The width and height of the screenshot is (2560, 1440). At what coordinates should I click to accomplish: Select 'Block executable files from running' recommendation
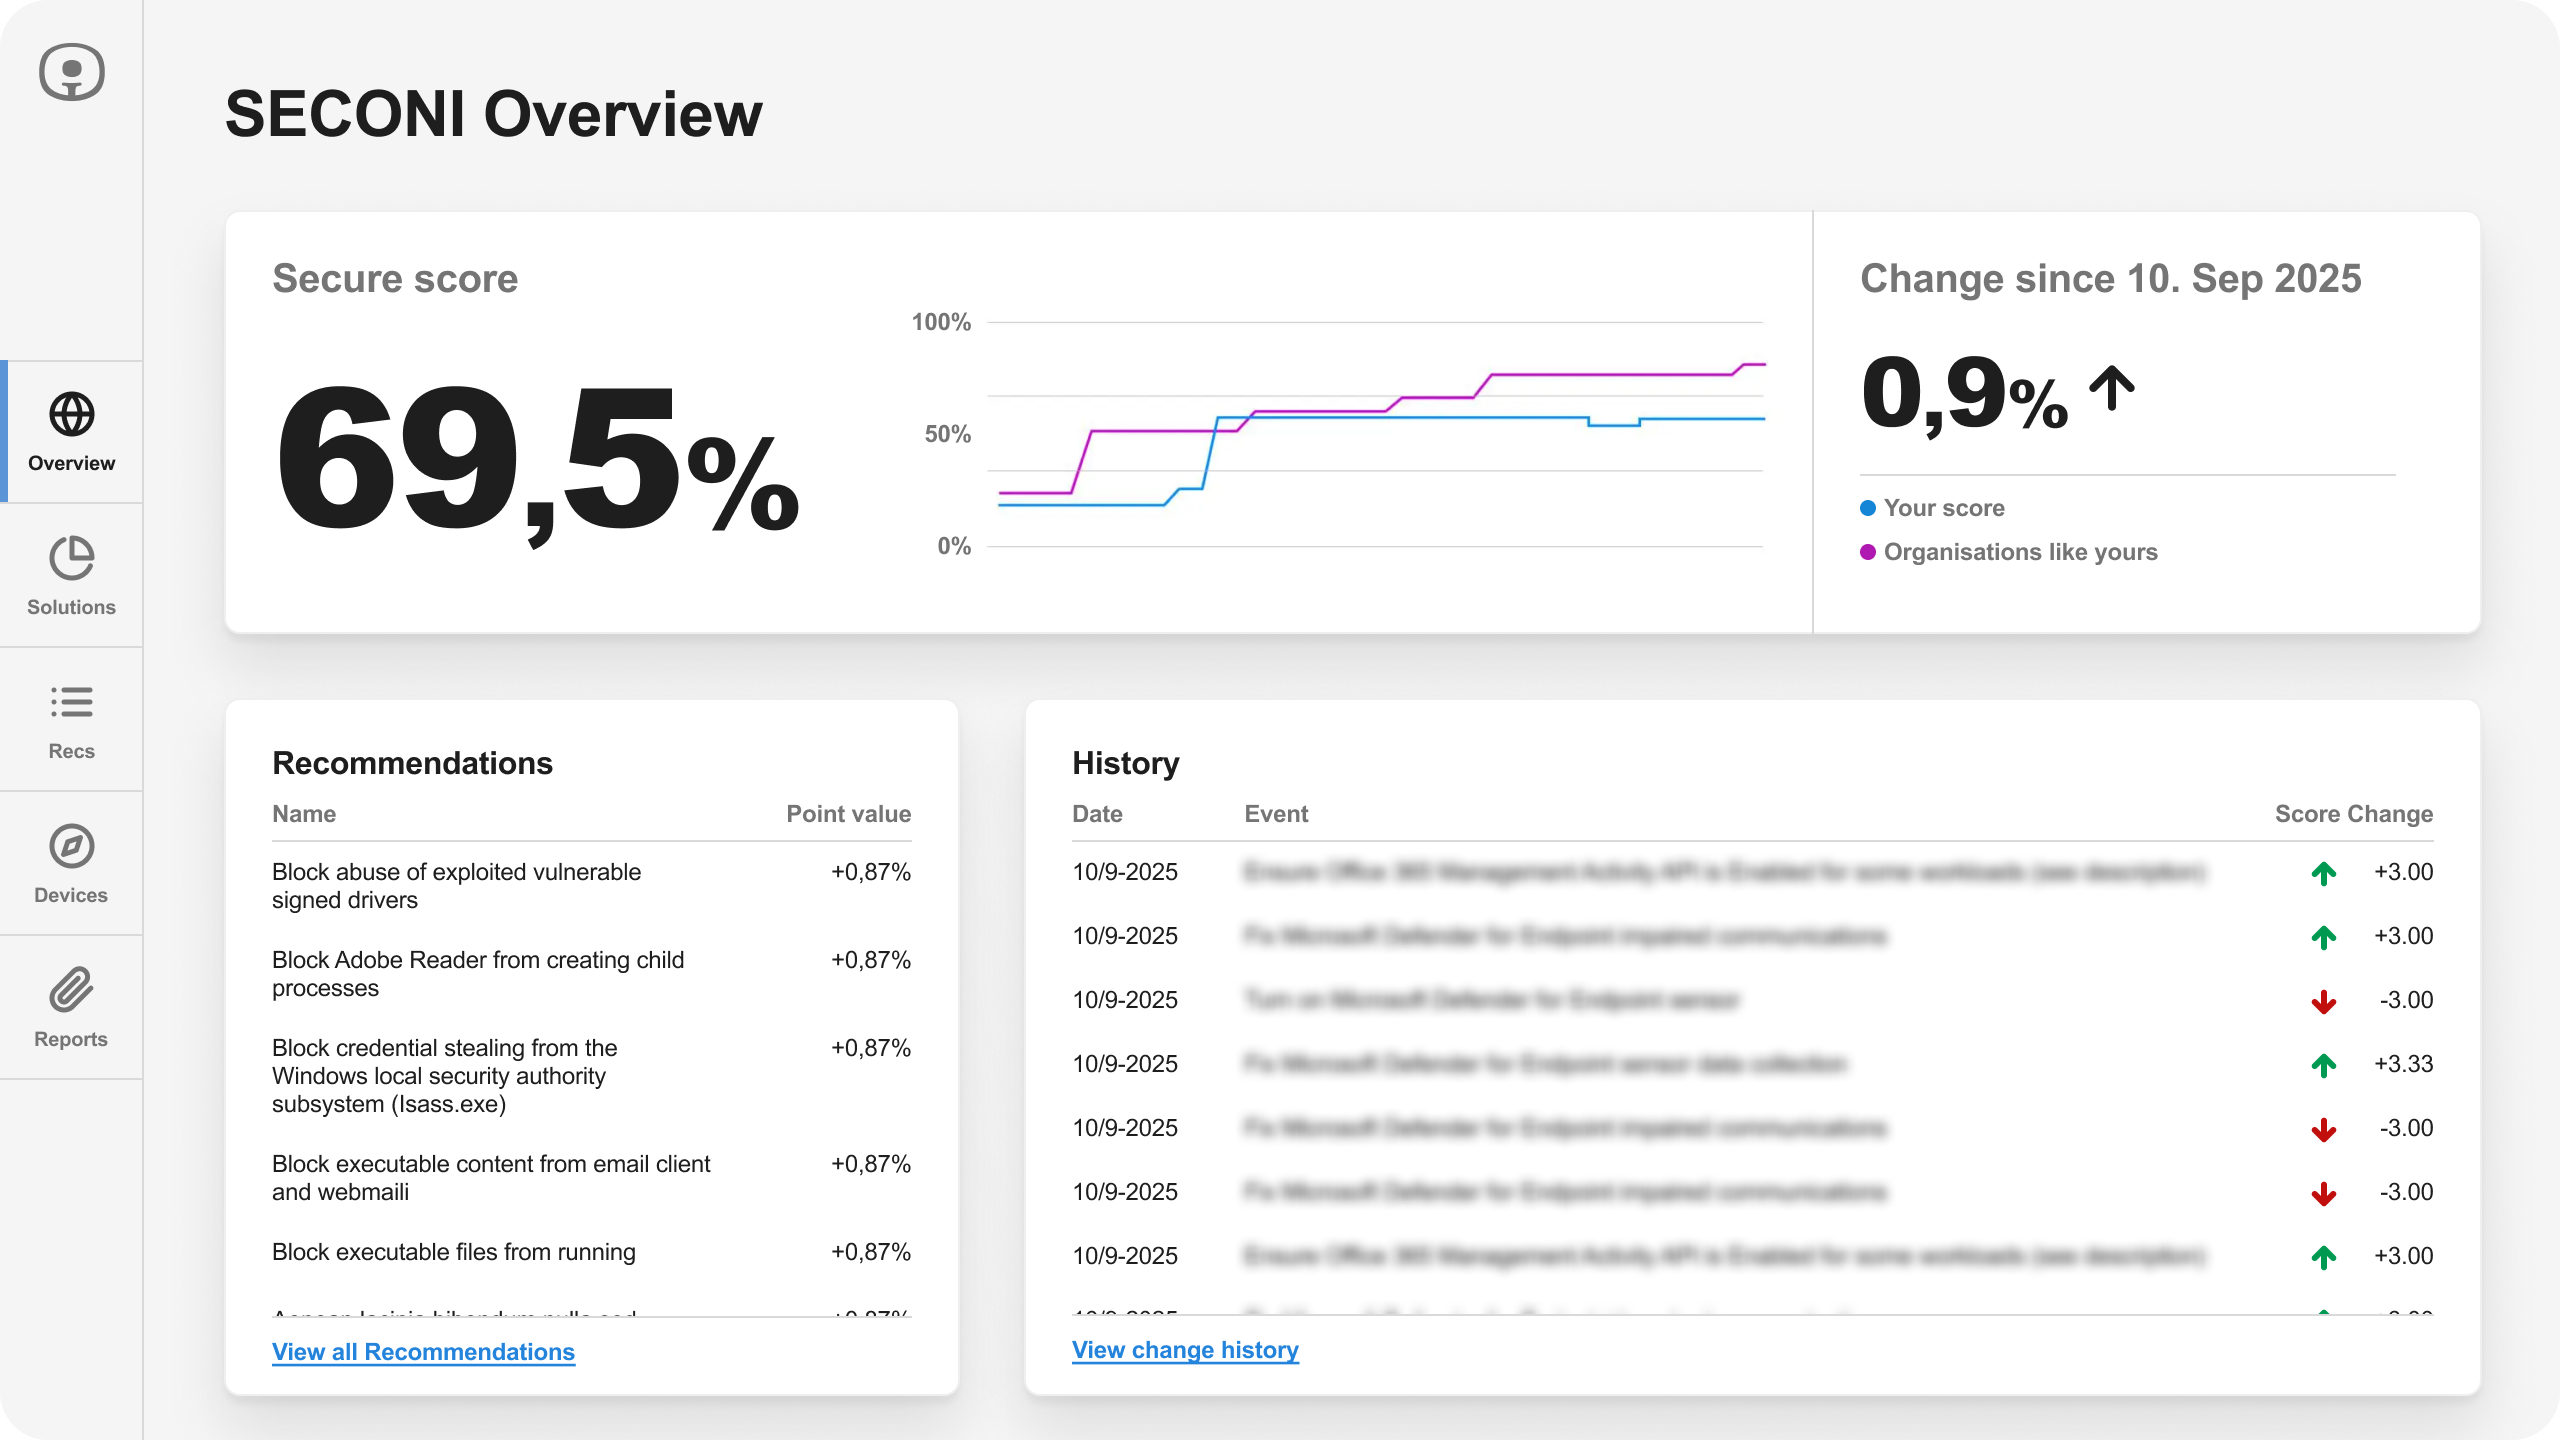[x=454, y=1252]
